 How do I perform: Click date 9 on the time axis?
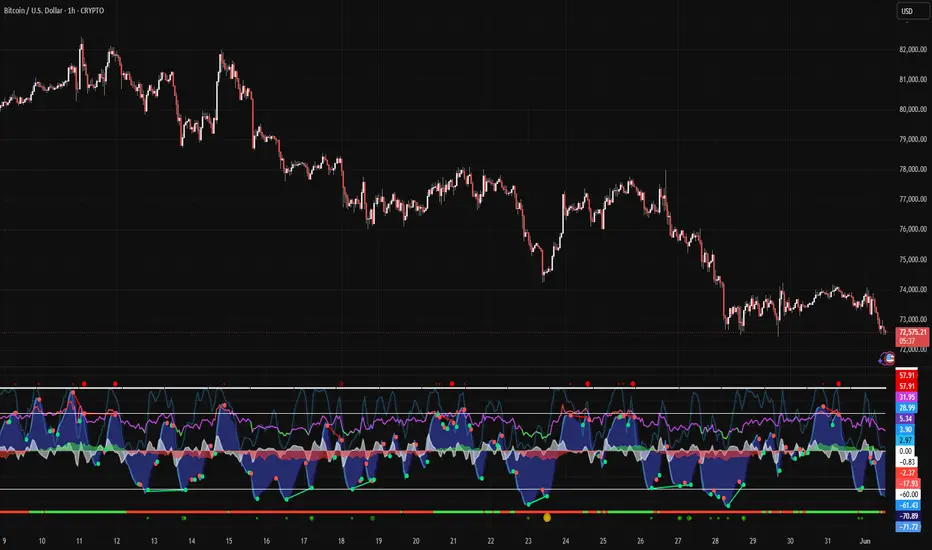[4, 541]
